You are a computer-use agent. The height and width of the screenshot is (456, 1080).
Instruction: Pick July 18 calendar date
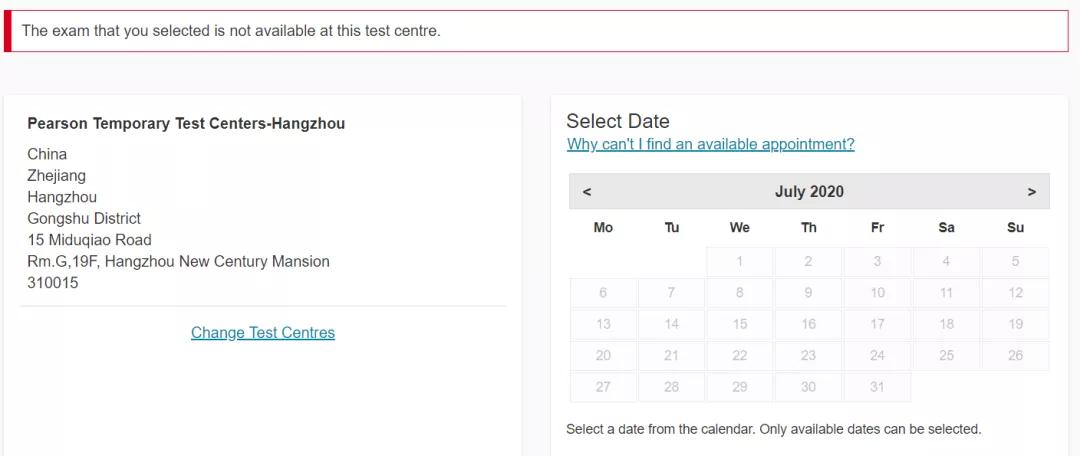[x=946, y=324]
